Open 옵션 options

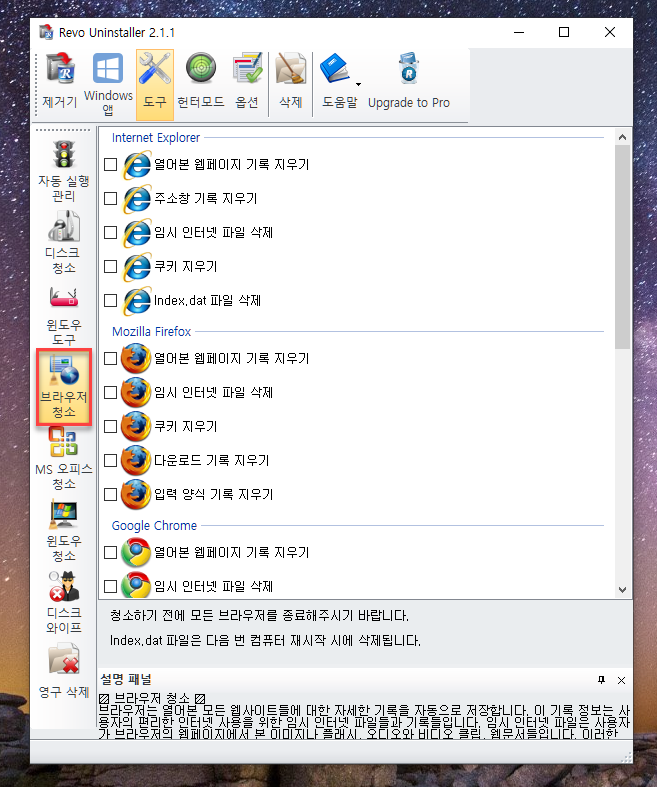point(247,82)
